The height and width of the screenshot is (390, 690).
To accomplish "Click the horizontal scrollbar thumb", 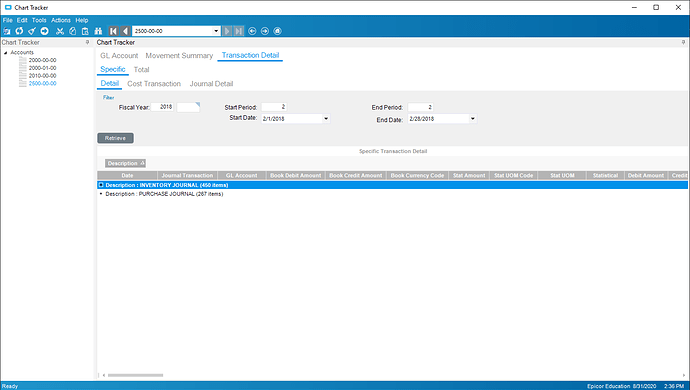I will (x=136, y=375).
